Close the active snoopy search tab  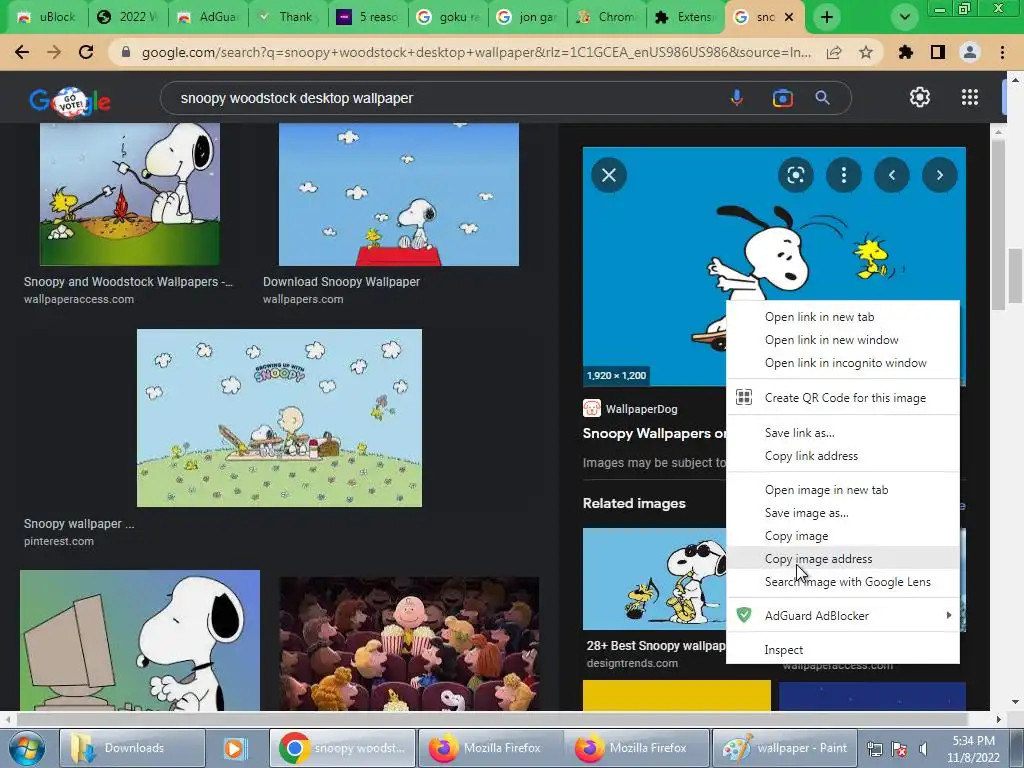tap(789, 17)
